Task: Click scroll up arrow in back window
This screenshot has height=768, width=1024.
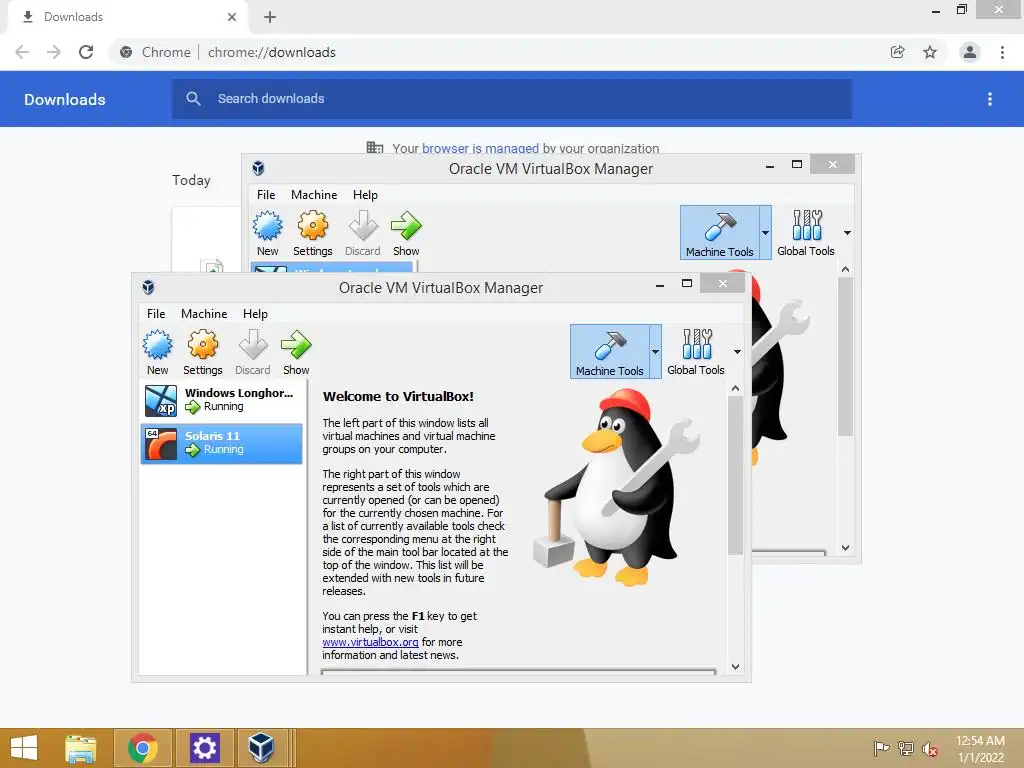Action: 846,269
